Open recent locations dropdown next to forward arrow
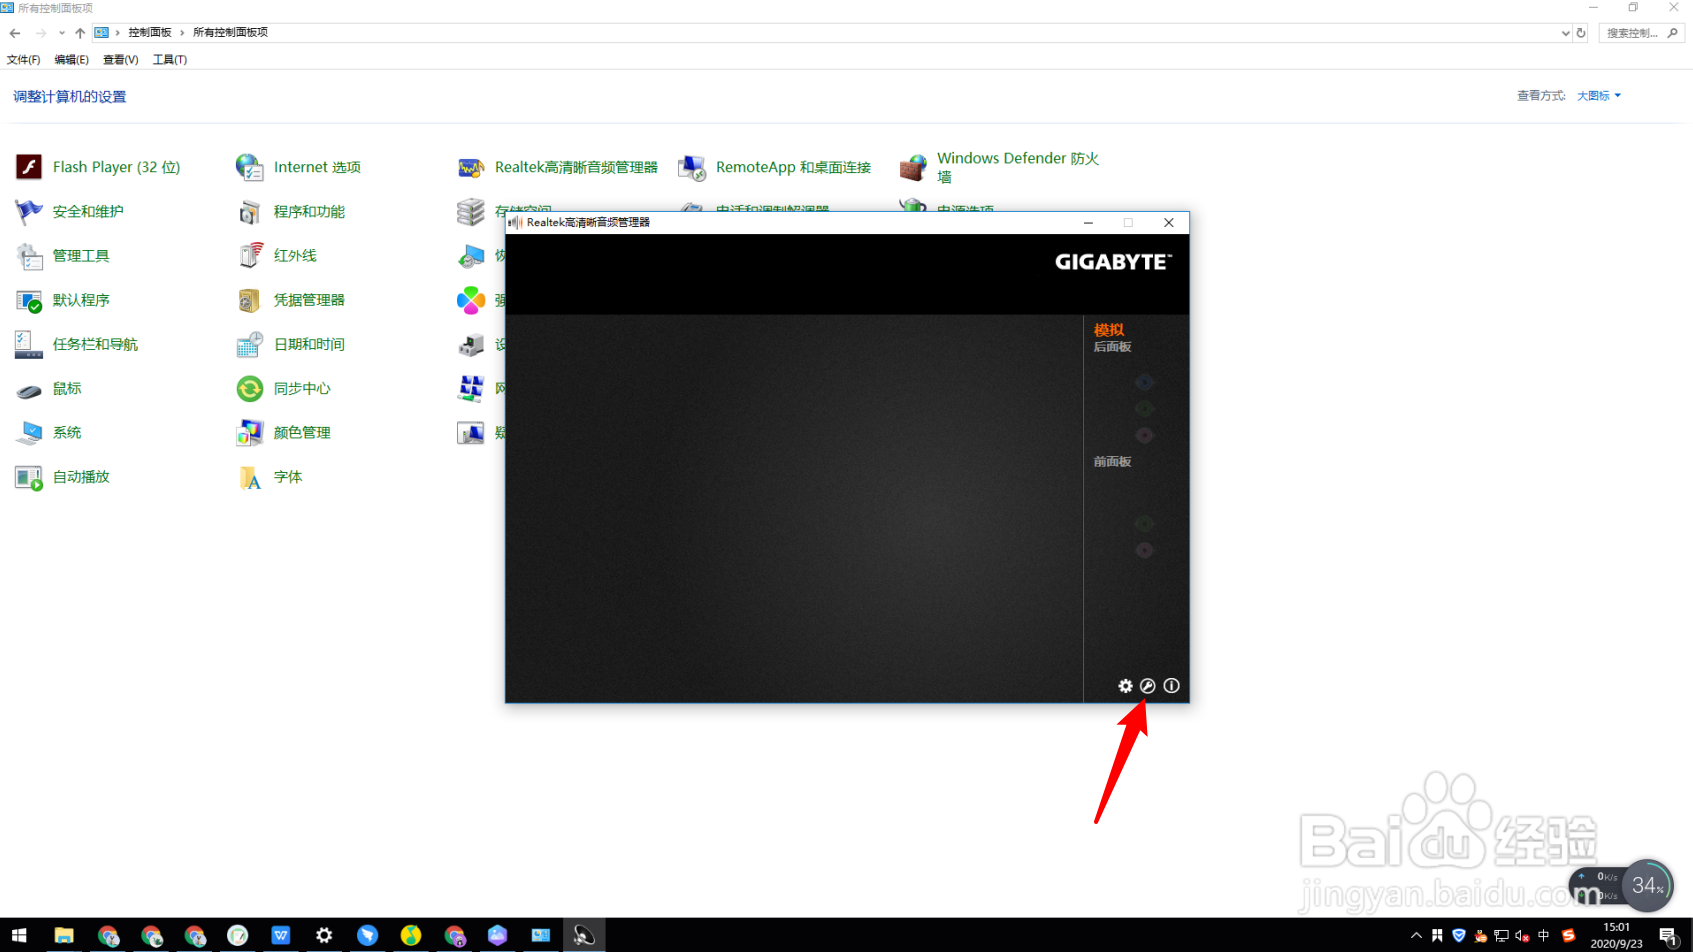 pos(62,33)
